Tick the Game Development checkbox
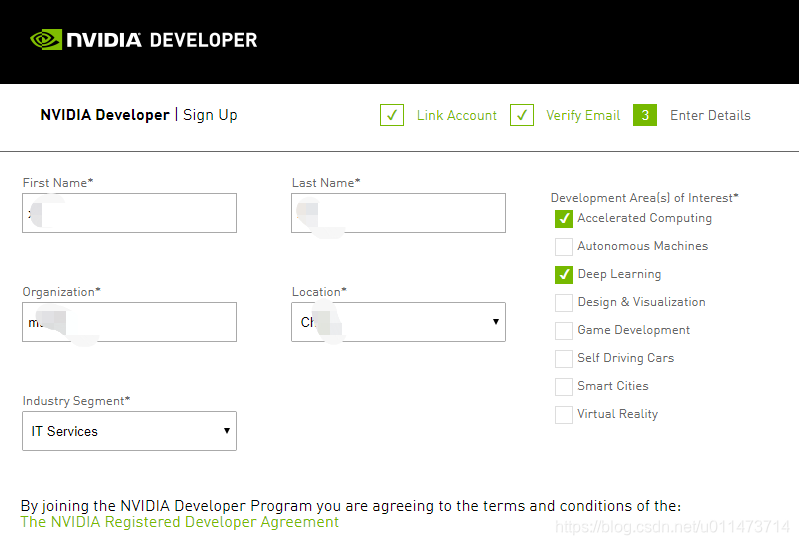The width and height of the screenshot is (799, 545). click(x=564, y=331)
